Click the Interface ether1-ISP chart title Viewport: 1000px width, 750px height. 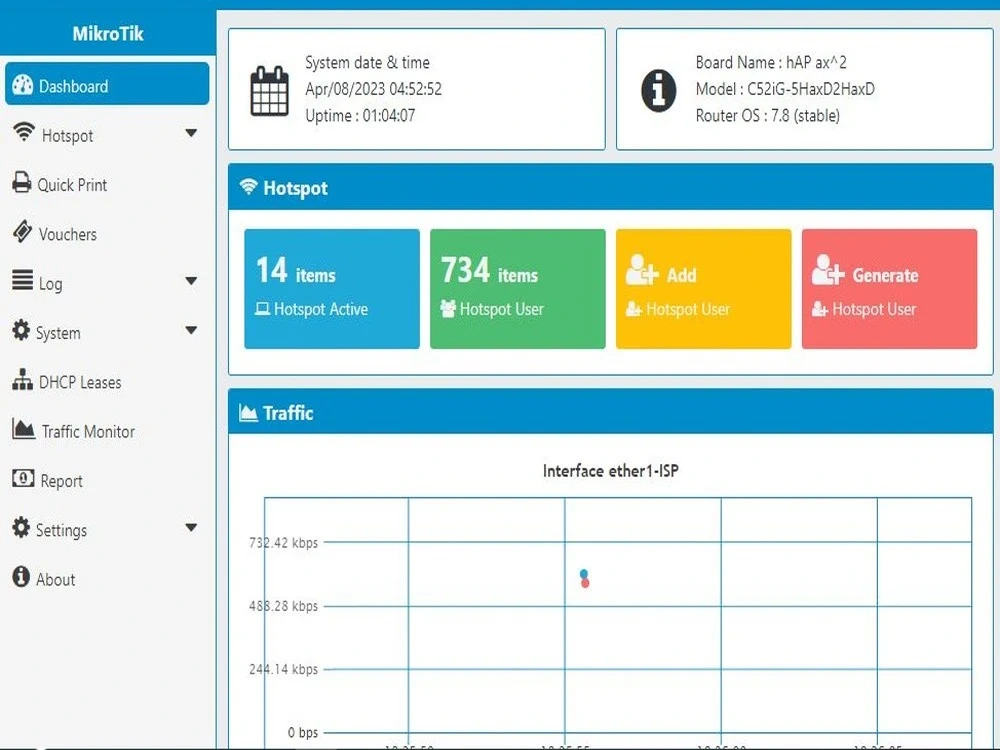(610, 471)
